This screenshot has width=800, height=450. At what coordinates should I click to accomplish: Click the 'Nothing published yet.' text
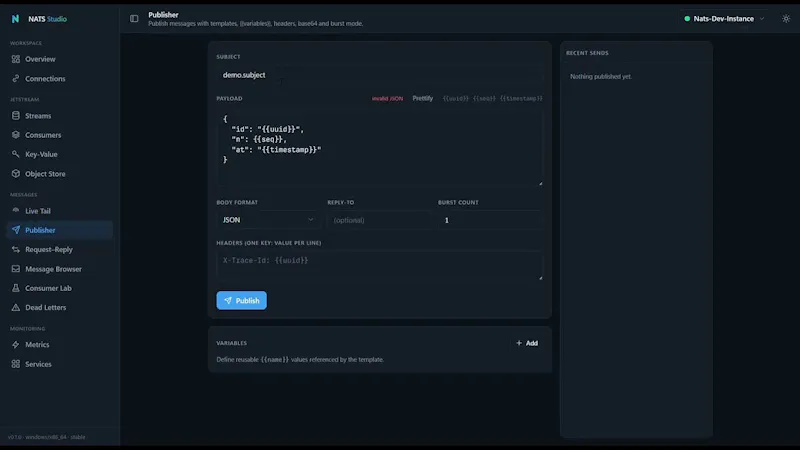coord(601,77)
